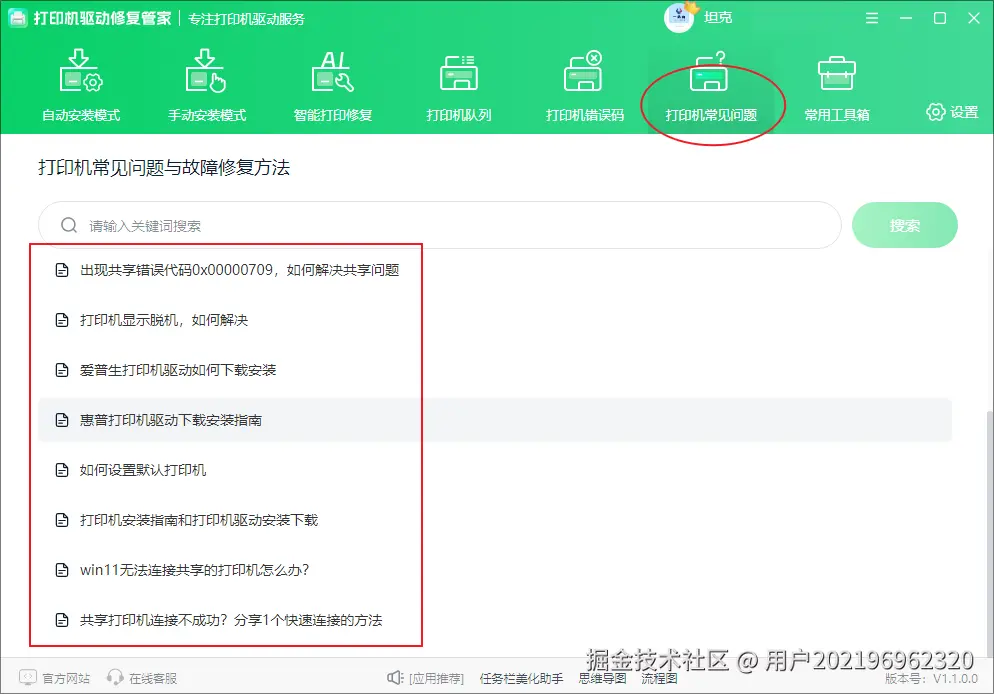Image resolution: width=994 pixels, height=694 pixels.
Task: Open 自动安装模式 (auto install mode)
Action: point(81,86)
